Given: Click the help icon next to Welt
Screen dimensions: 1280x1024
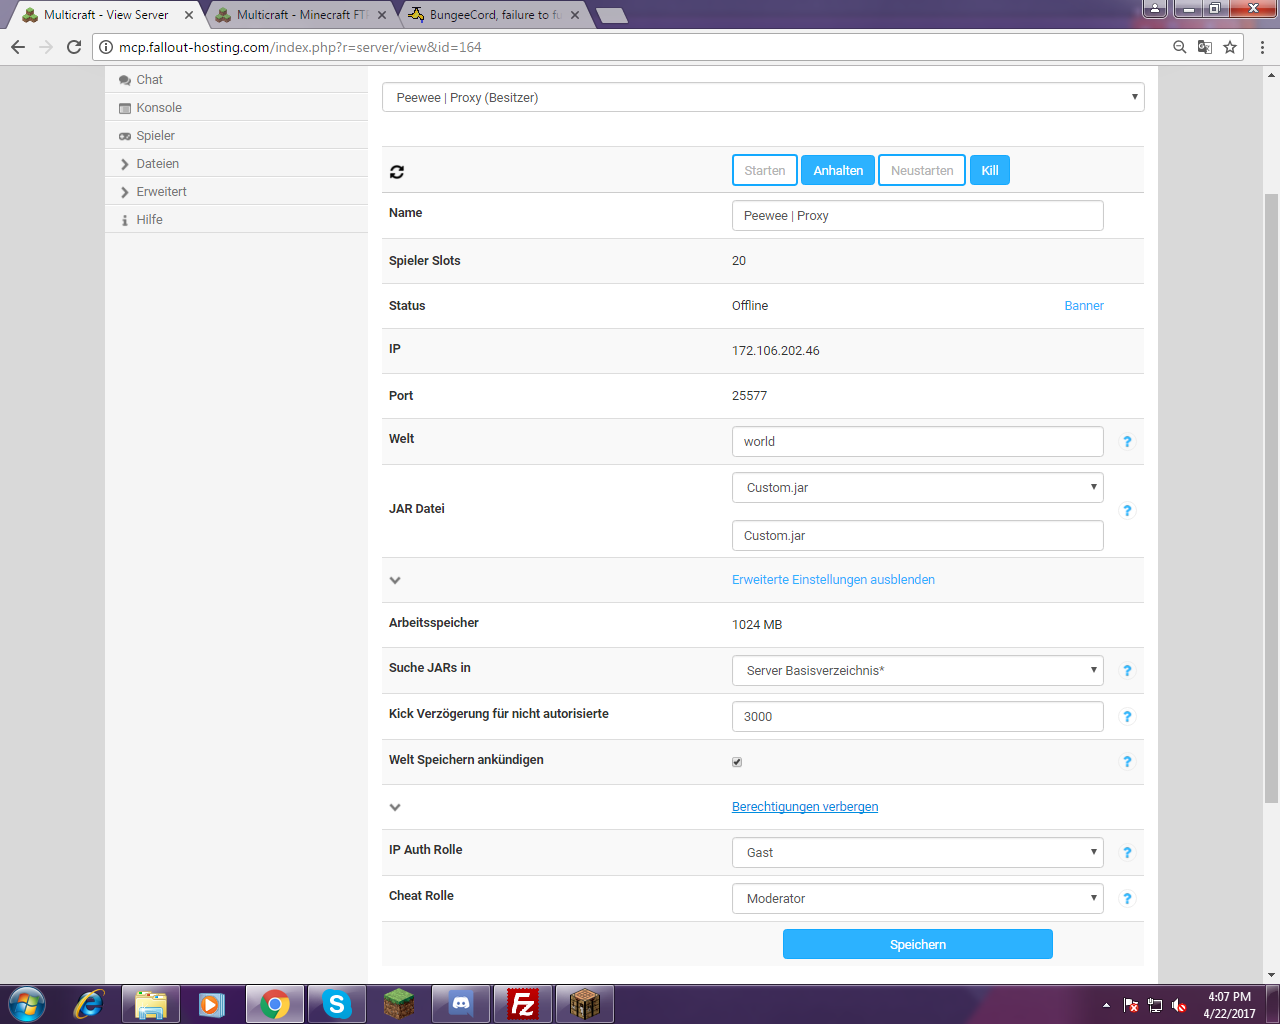Looking at the screenshot, I should tap(1127, 441).
